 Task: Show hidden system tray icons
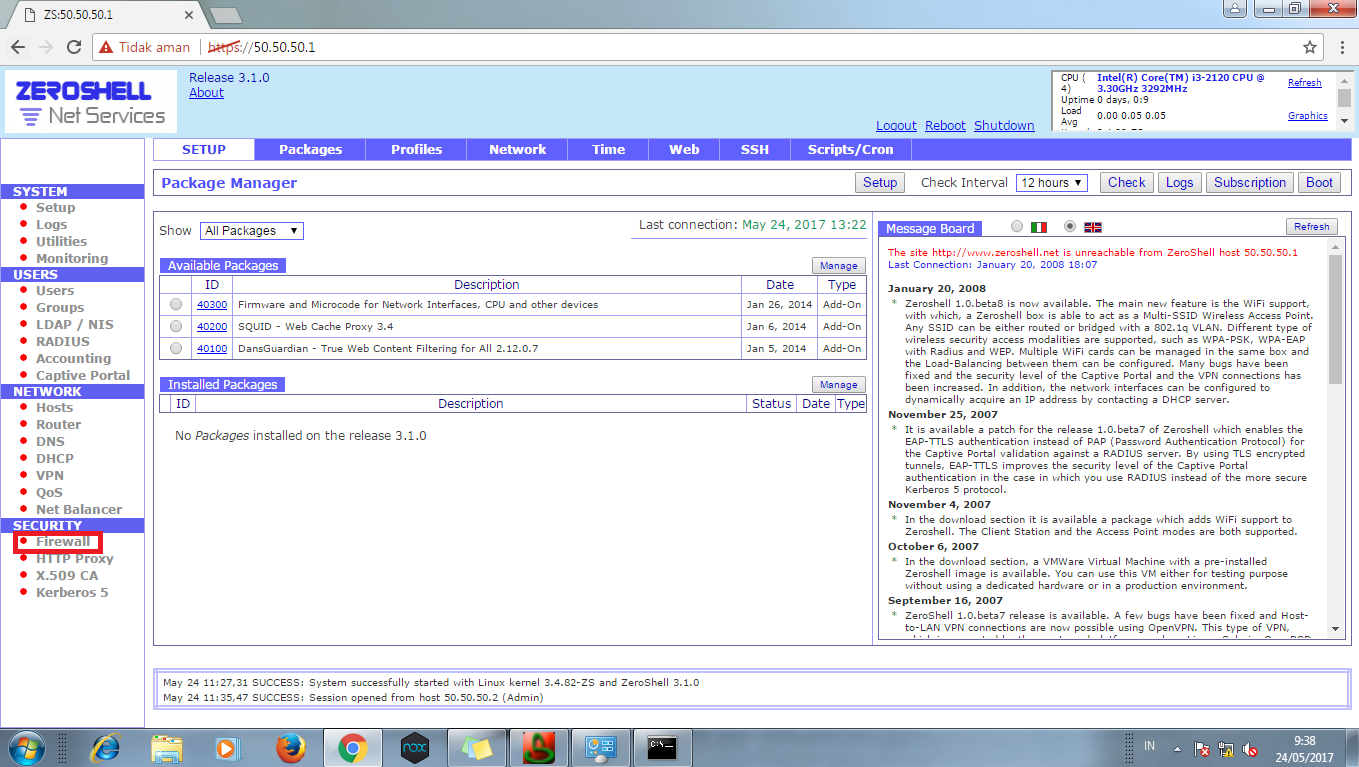pyautogui.click(x=1177, y=748)
